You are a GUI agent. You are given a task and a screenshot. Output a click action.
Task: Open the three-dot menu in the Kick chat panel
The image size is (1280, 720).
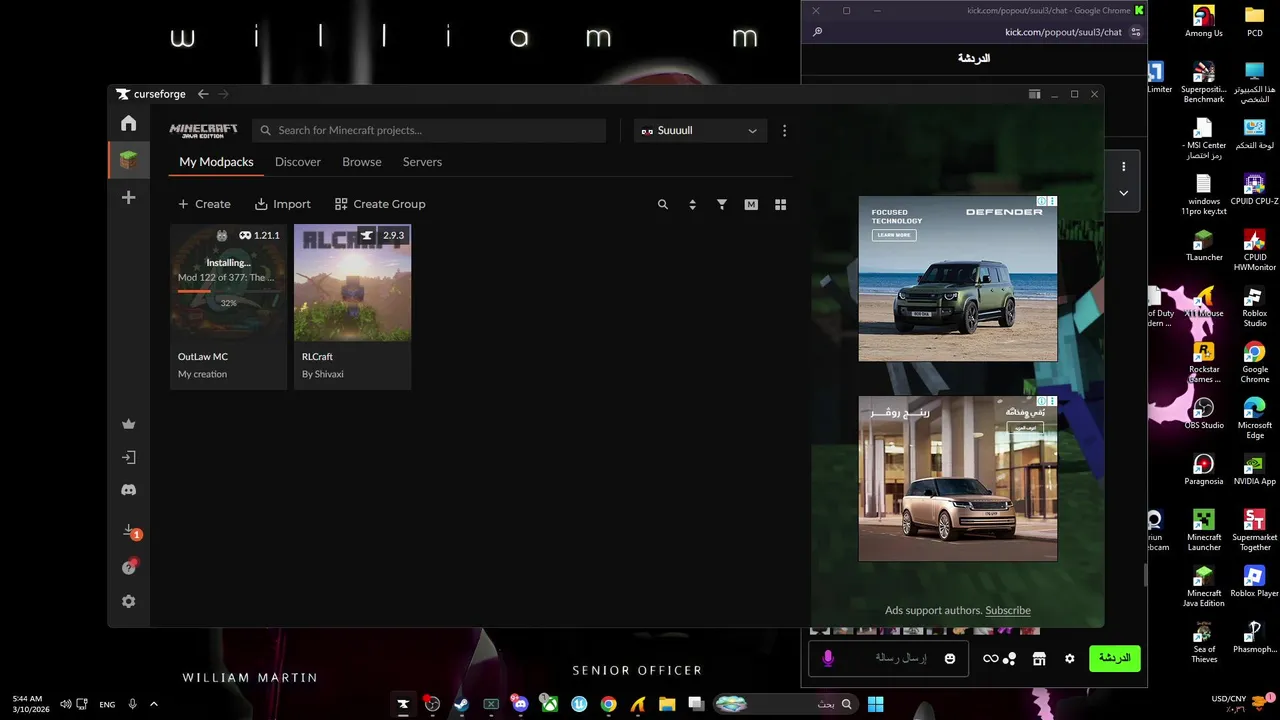[1123, 167]
